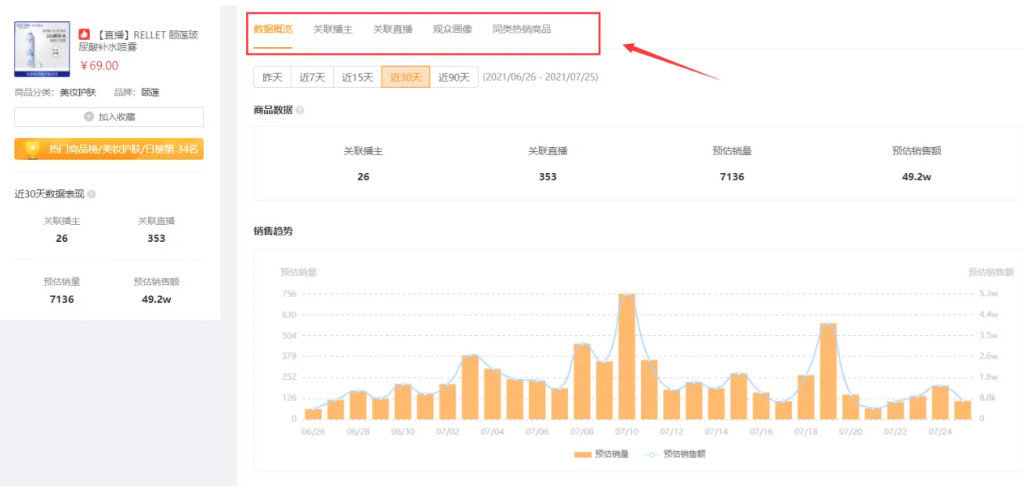Viewport: 1024px width, 491px height.
Task: Toggle 预估销量 legend bar icon
Action: pos(582,454)
